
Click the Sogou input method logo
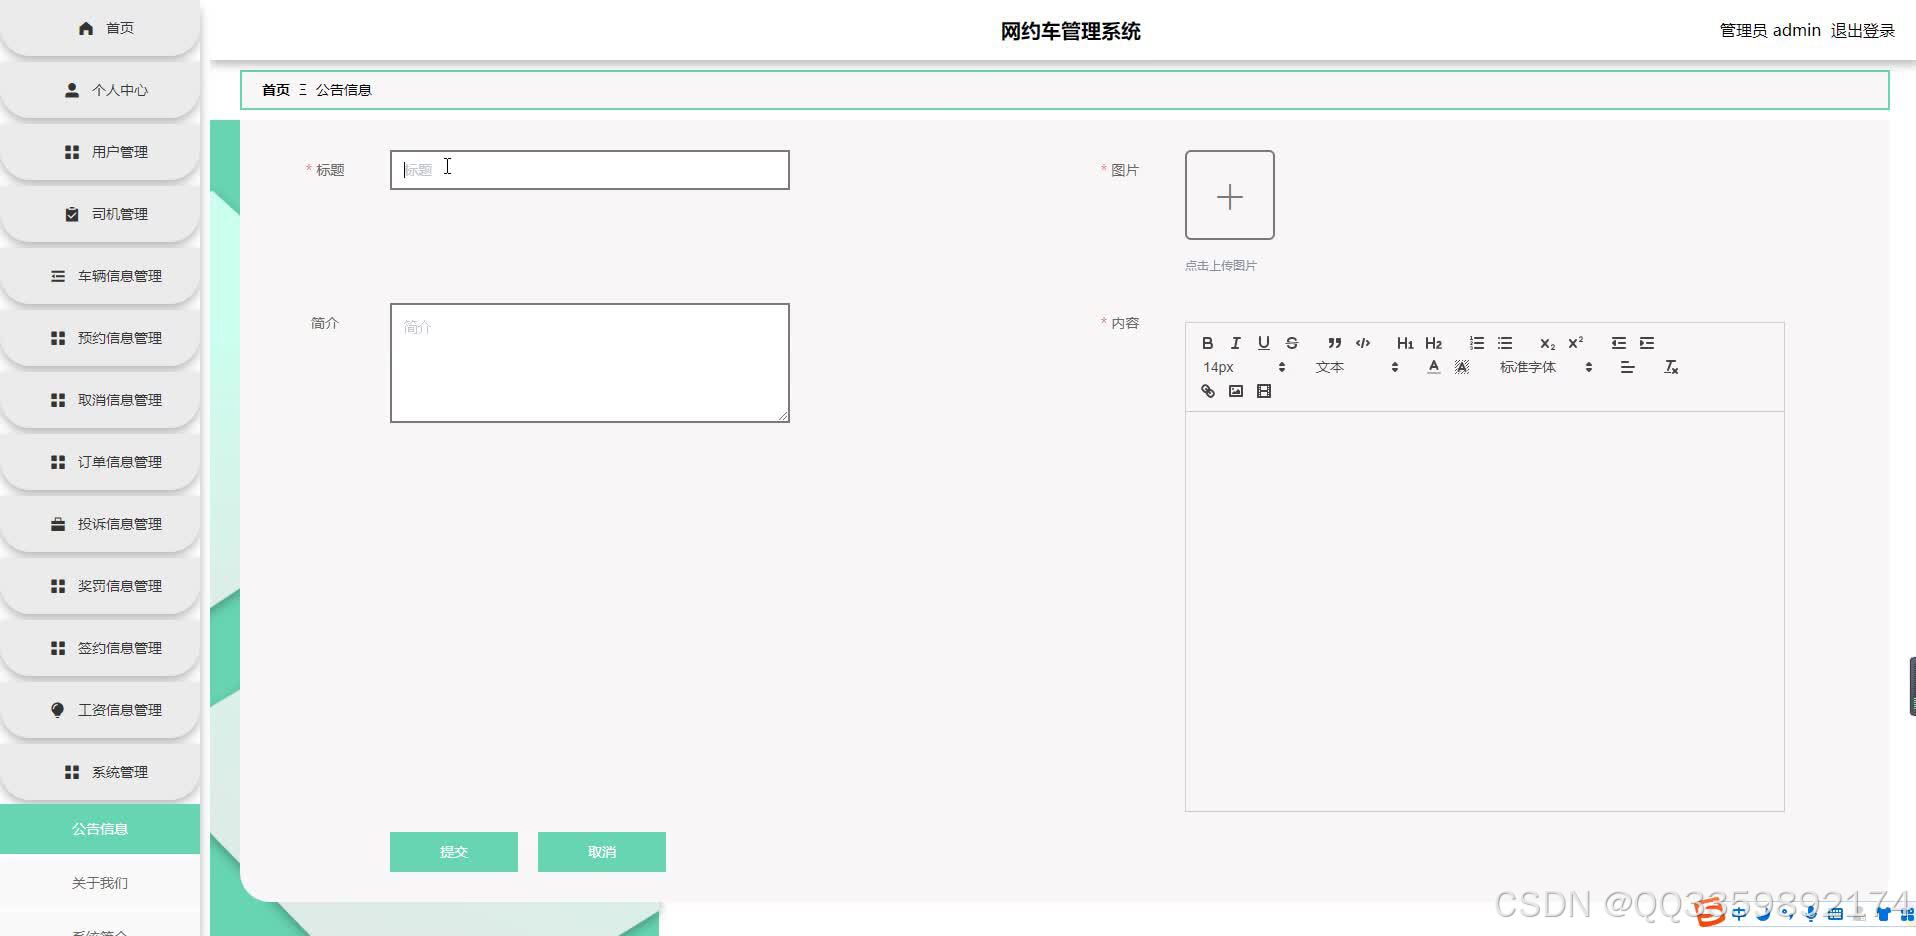point(1711,911)
